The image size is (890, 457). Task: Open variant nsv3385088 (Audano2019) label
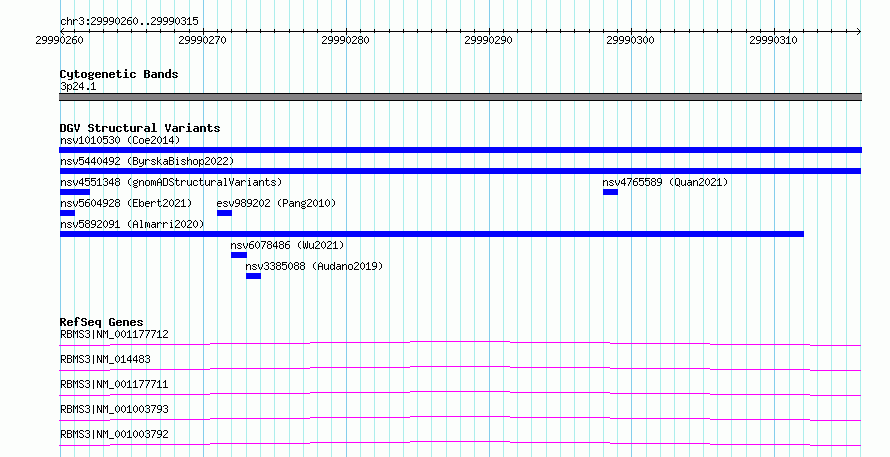314,266
